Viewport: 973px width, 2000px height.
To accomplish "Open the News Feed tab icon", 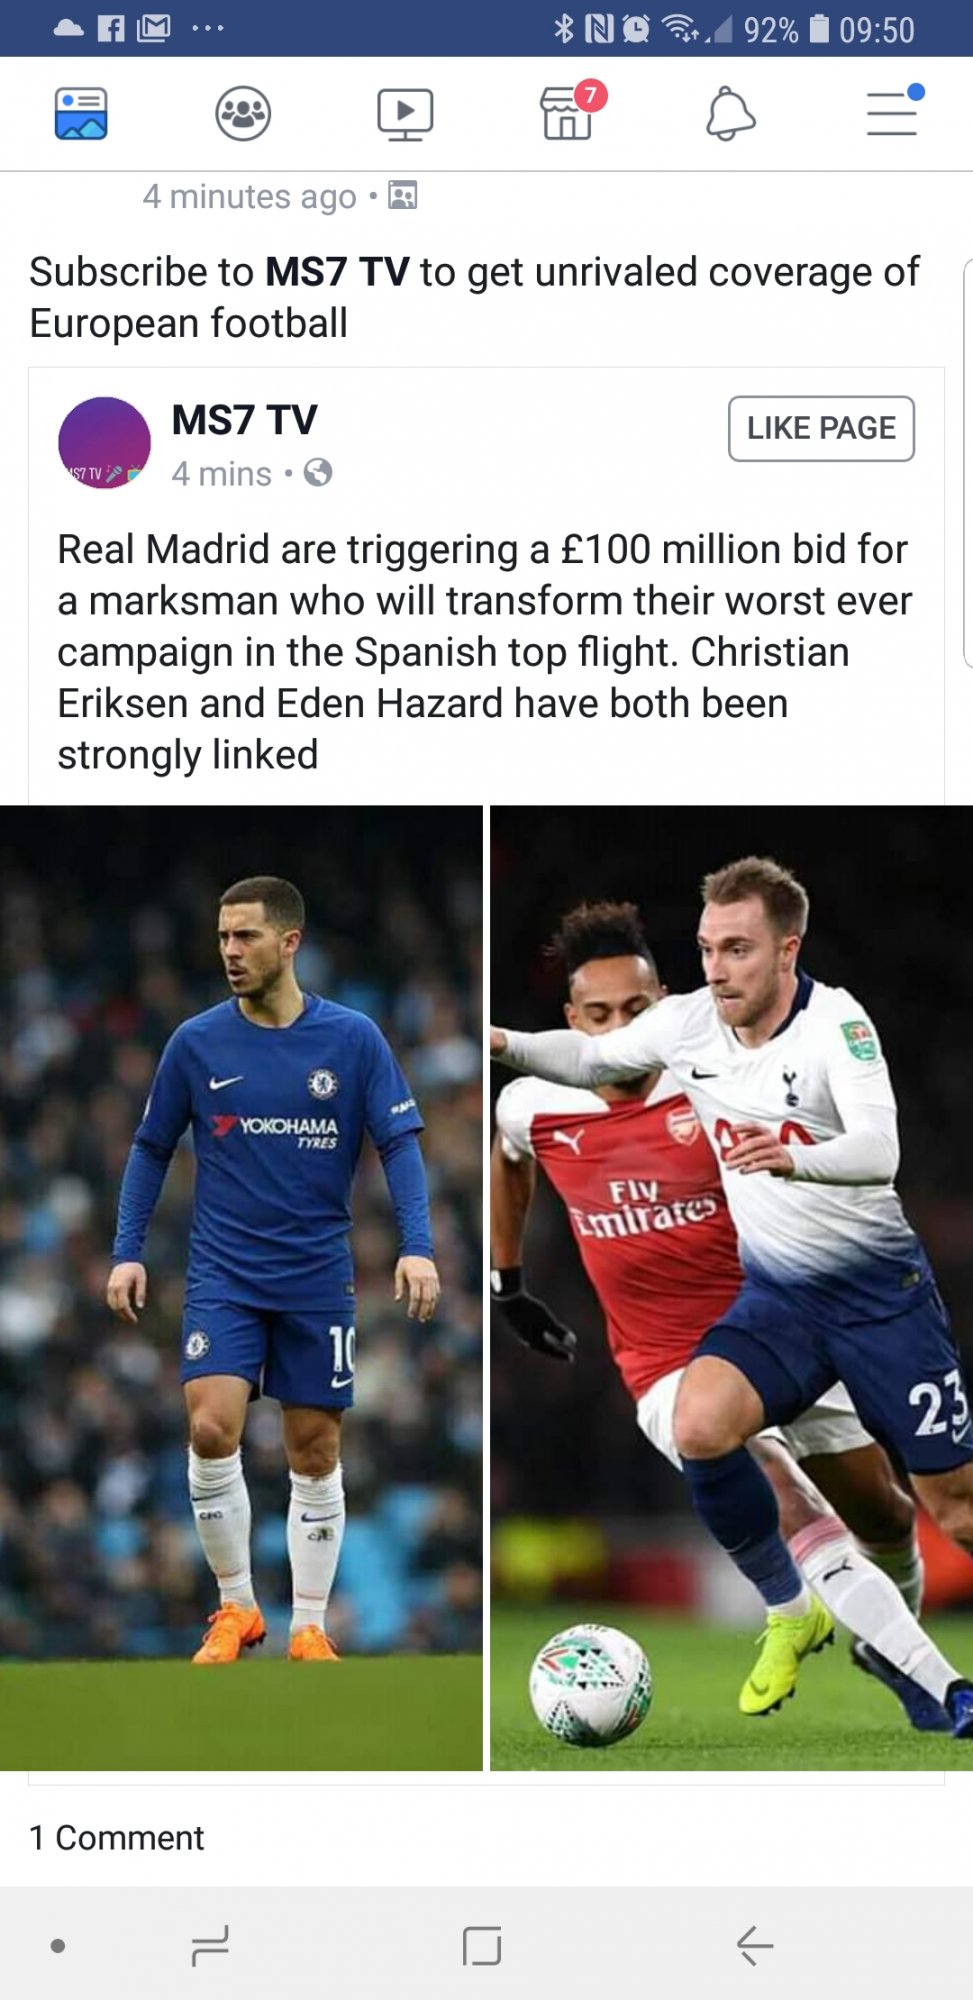I will coord(81,113).
